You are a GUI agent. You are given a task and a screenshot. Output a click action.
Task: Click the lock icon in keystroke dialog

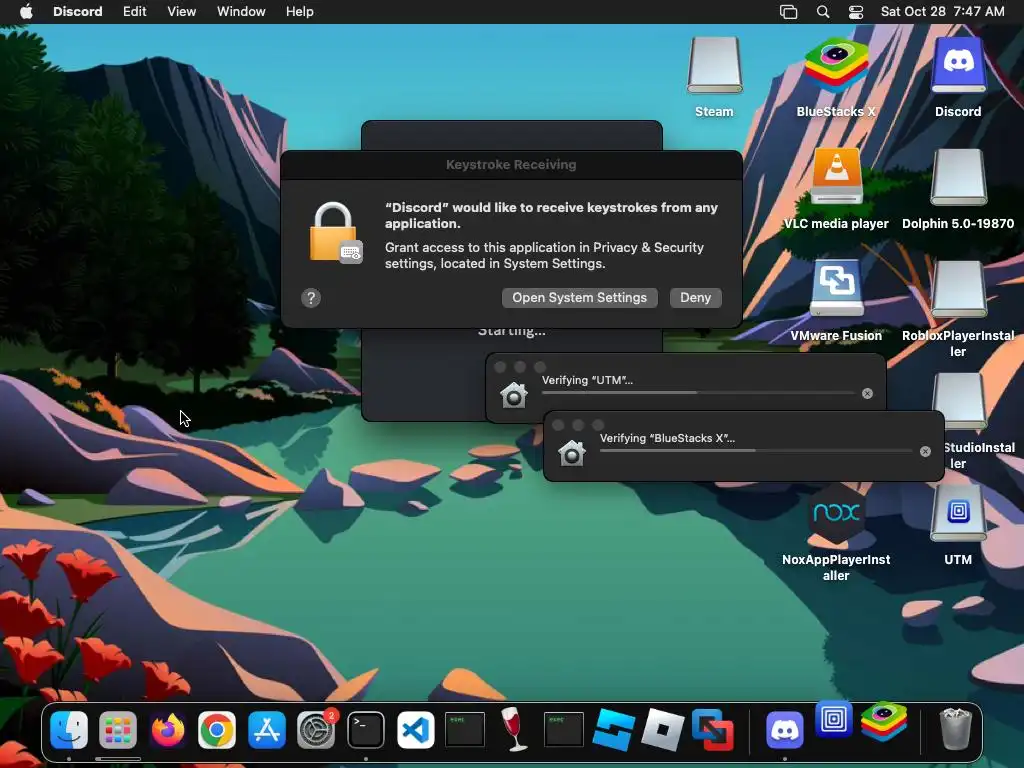(335, 233)
